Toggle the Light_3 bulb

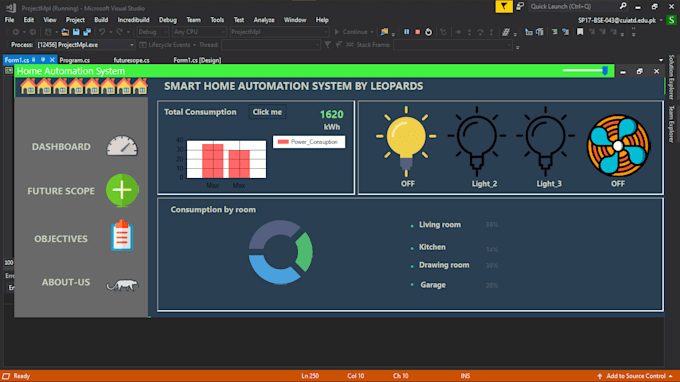pos(545,141)
